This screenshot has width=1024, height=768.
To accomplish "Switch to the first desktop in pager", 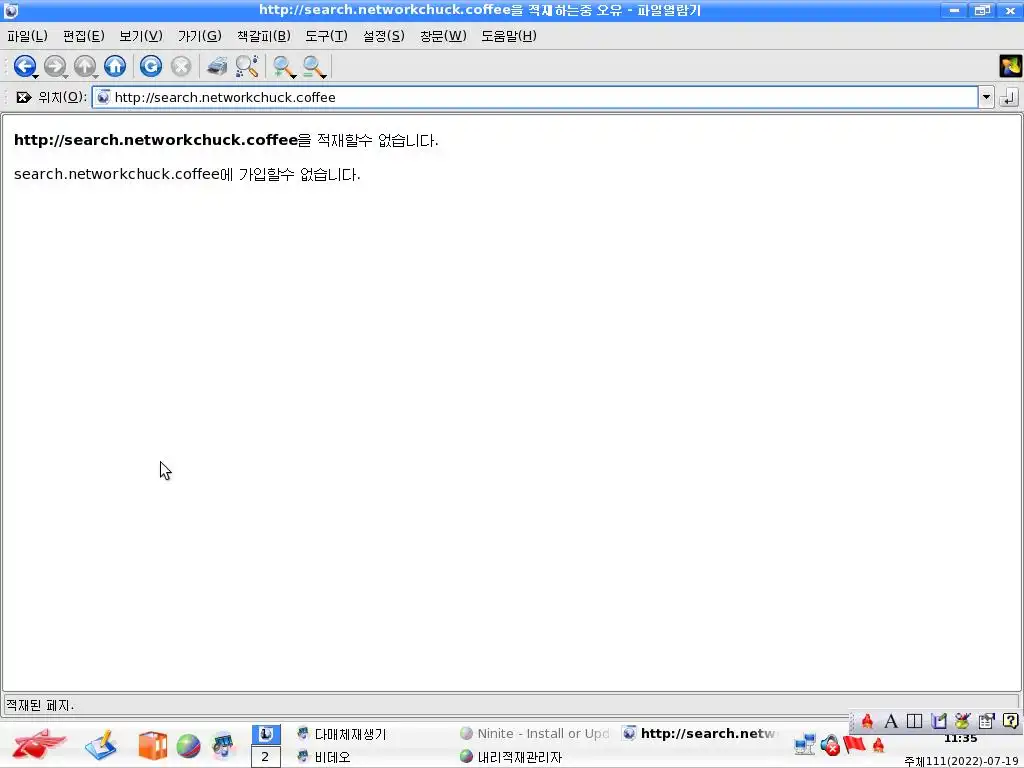I will coord(266,734).
